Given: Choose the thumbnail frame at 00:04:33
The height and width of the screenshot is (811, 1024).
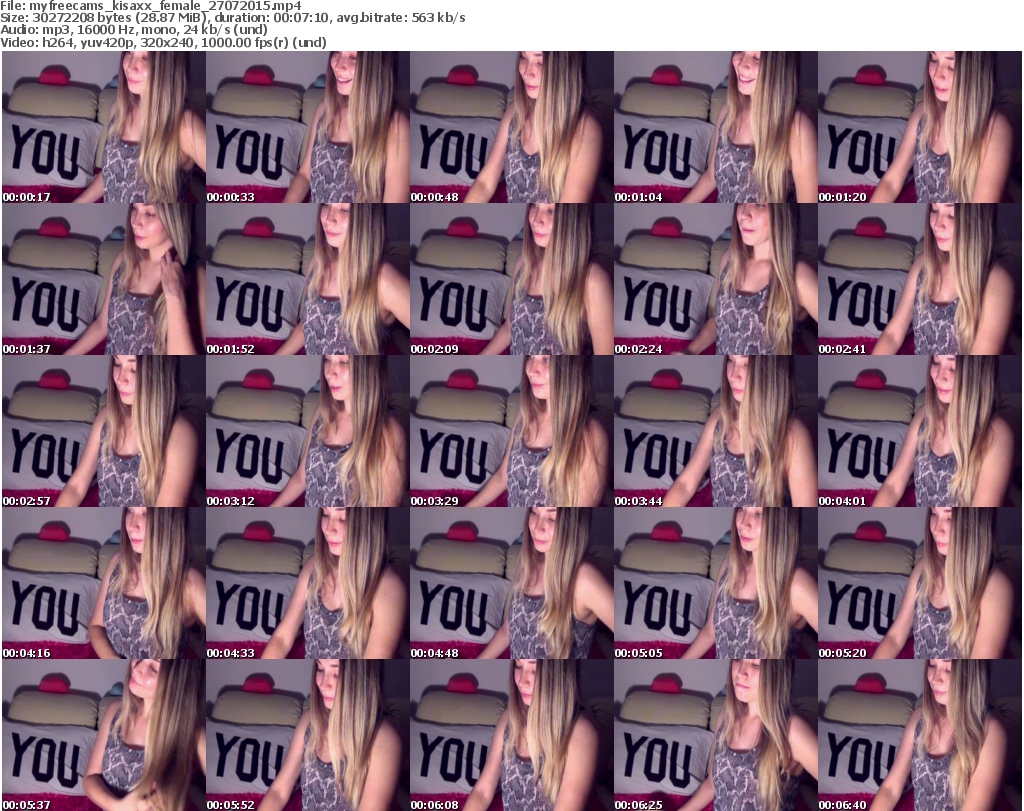Looking at the screenshot, I should coord(308,583).
